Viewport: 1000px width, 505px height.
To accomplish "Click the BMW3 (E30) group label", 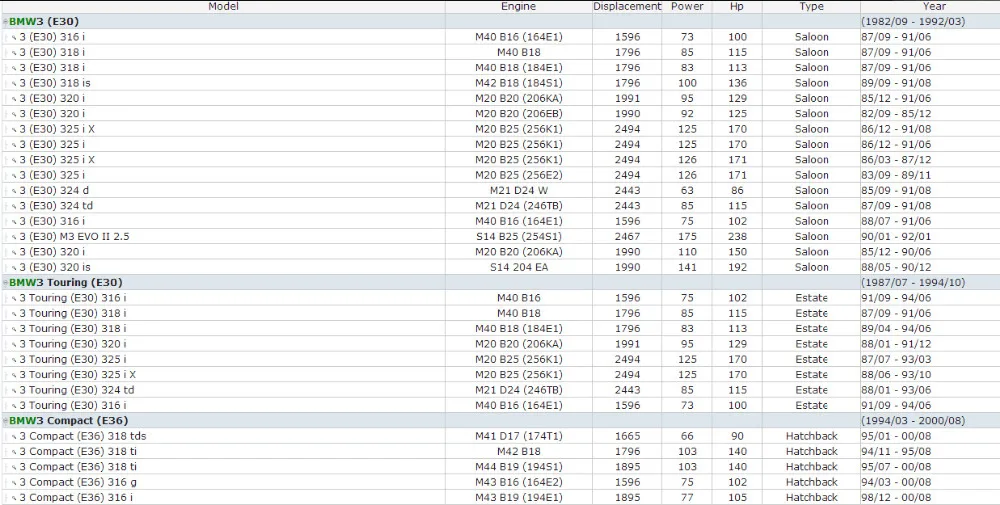I will coord(44,22).
